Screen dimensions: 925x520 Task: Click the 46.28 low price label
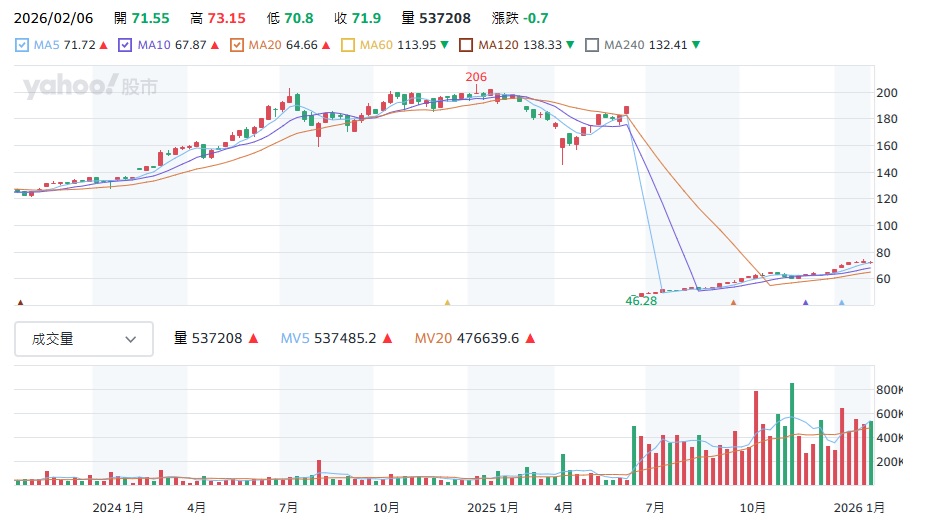[x=641, y=300]
